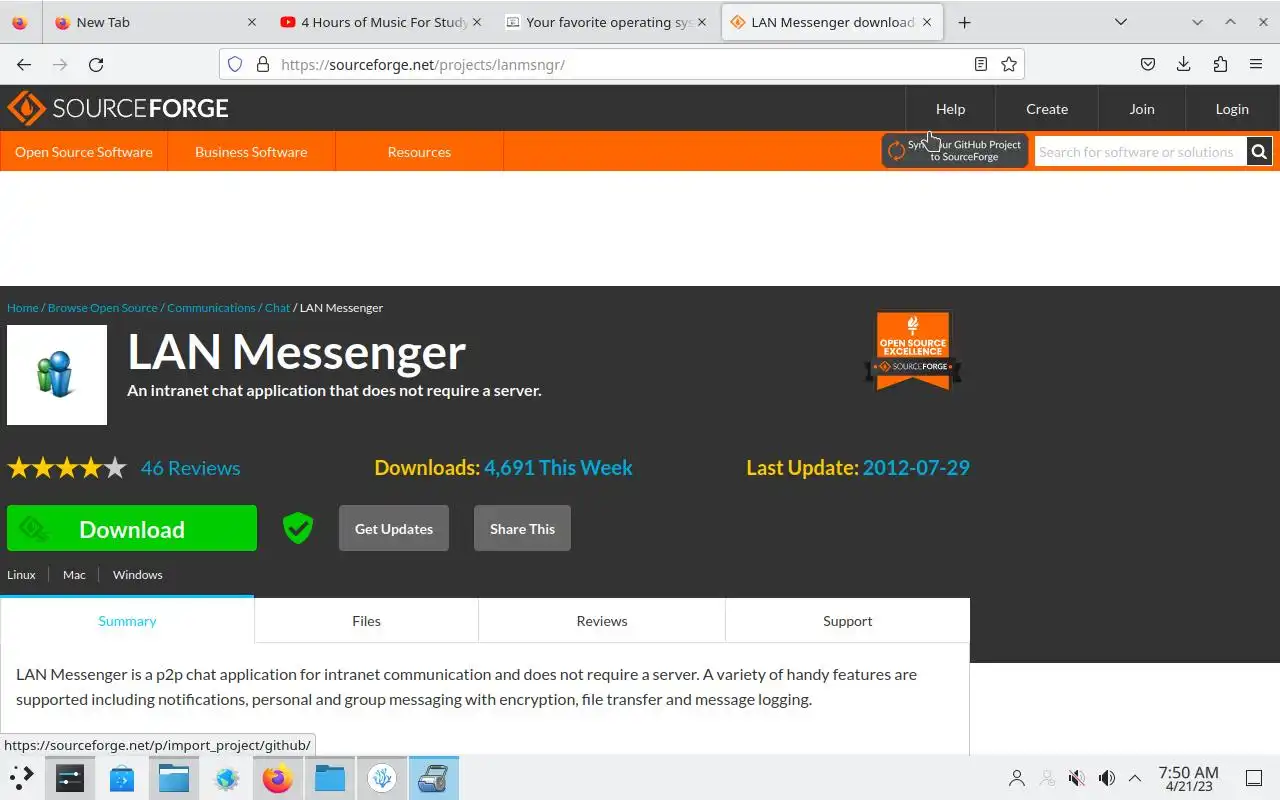
Task: Click the muted audio tray icon
Action: pyautogui.click(x=1077, y=778)
